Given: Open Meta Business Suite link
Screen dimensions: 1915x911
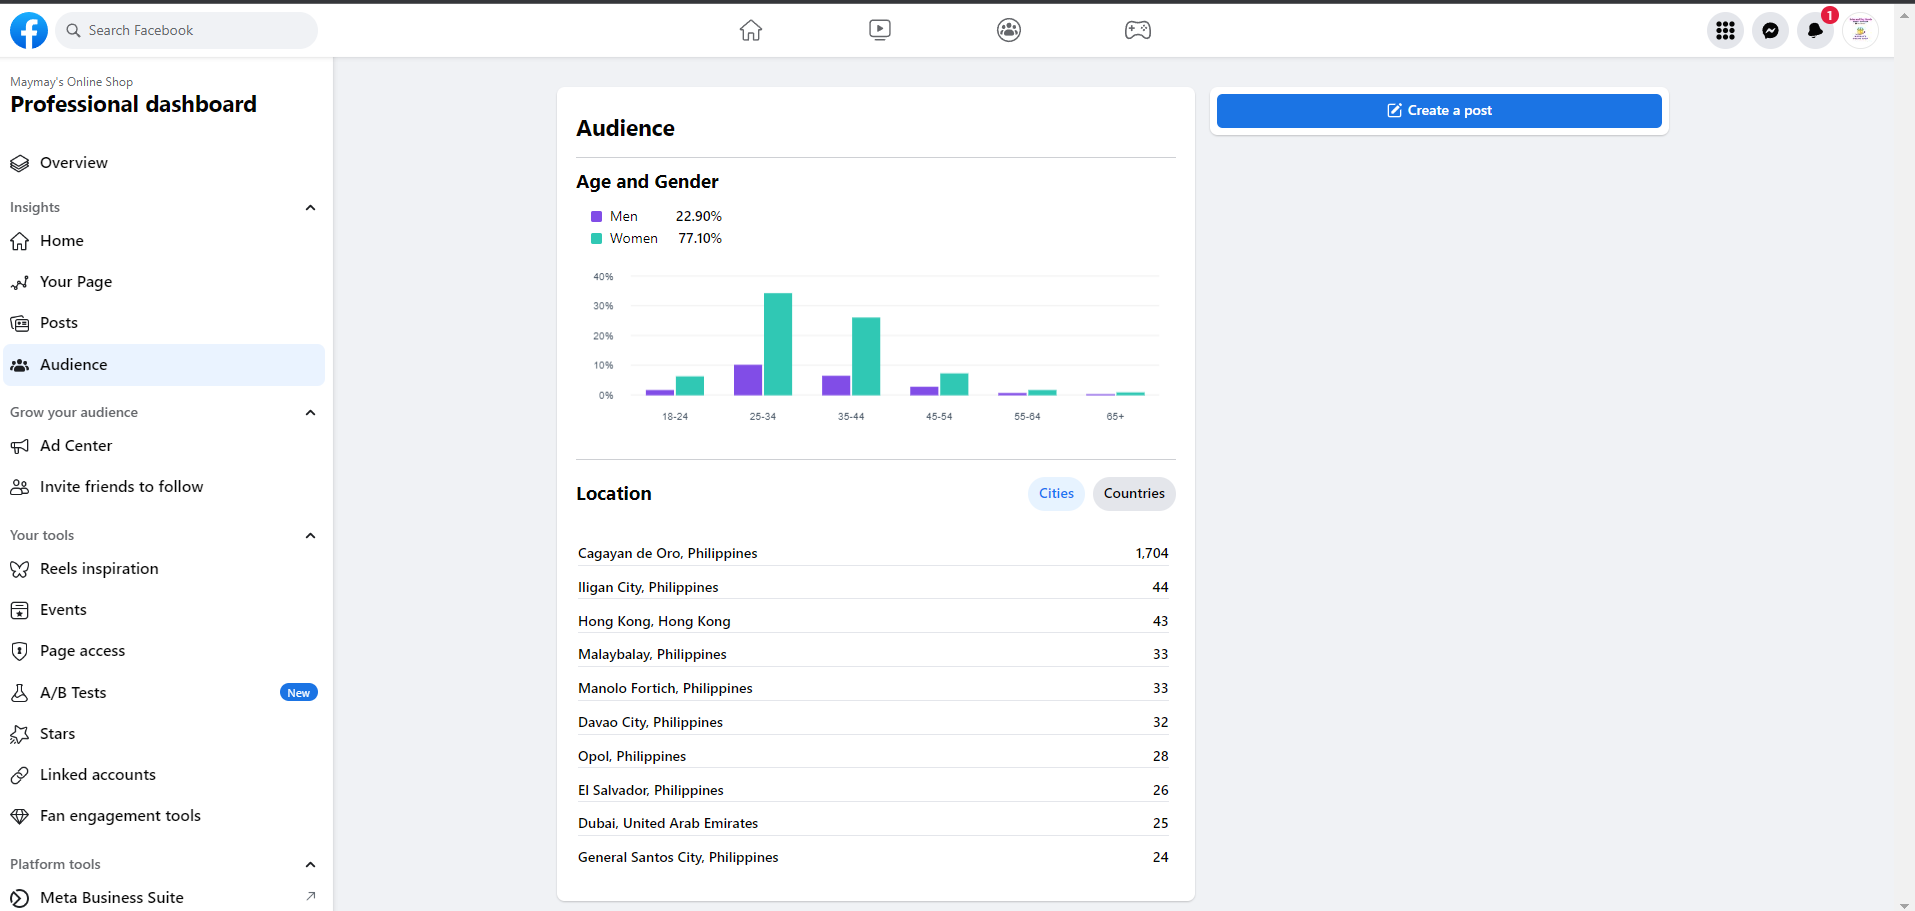Looking at the screenshot, I should 112,898.
